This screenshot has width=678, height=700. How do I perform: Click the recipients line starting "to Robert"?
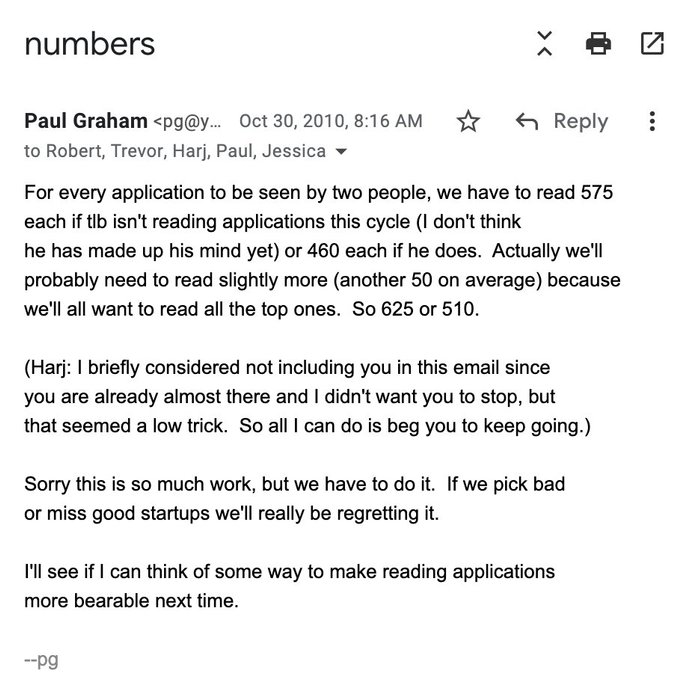[174, 152]
